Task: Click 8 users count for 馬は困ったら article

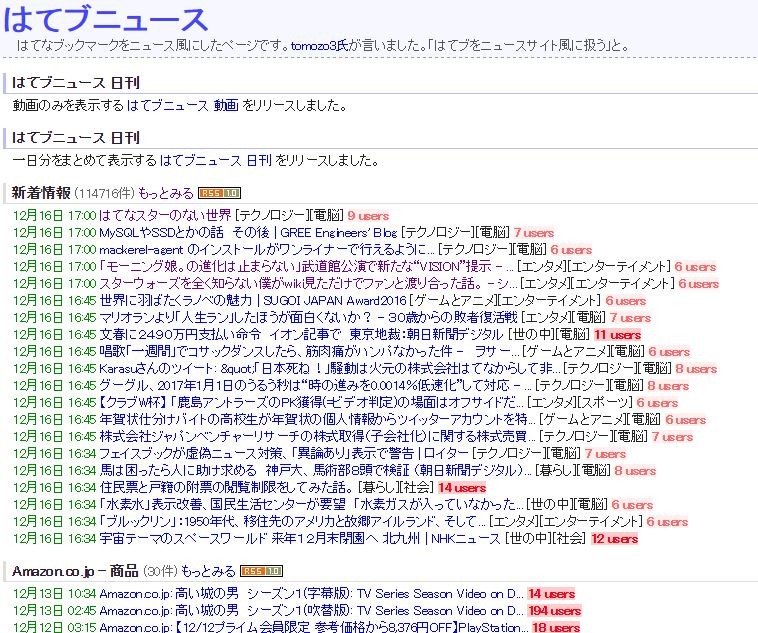Action: (x=635, y=471)
